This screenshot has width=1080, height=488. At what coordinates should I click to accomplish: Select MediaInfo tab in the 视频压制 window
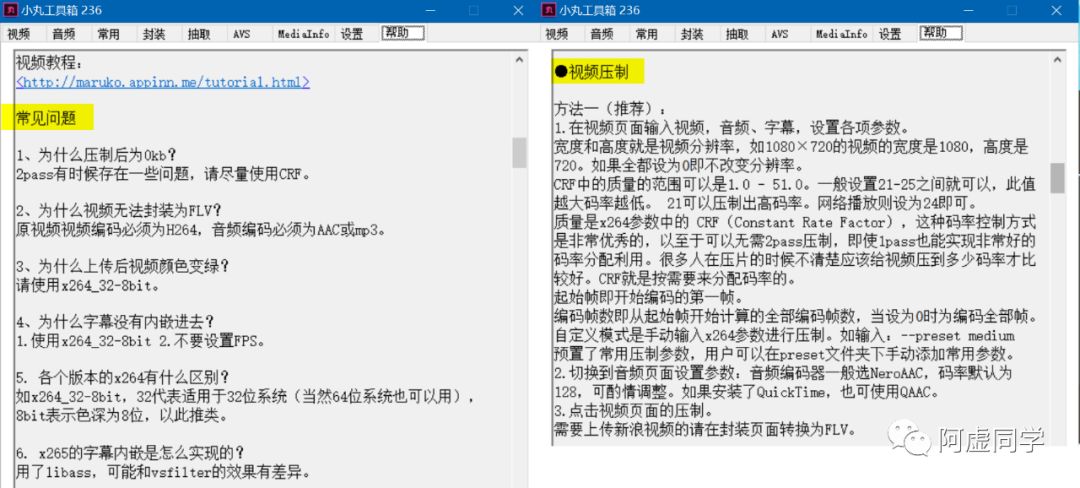pyautogui.click(x=842, y=34)
